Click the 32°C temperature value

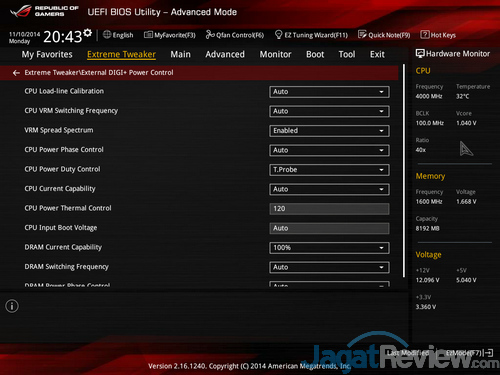pyautogui.click(x=462, y=96)
